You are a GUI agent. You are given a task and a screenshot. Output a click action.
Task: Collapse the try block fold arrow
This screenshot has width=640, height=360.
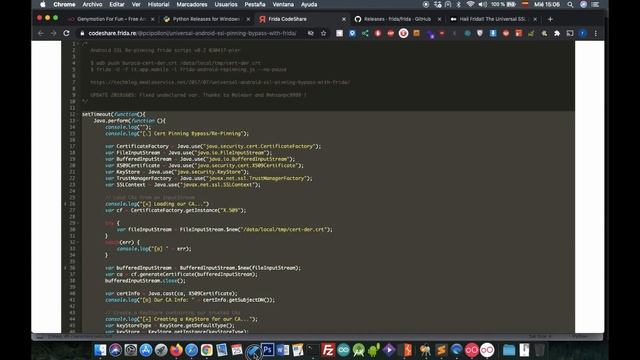(x=78, y=223)
